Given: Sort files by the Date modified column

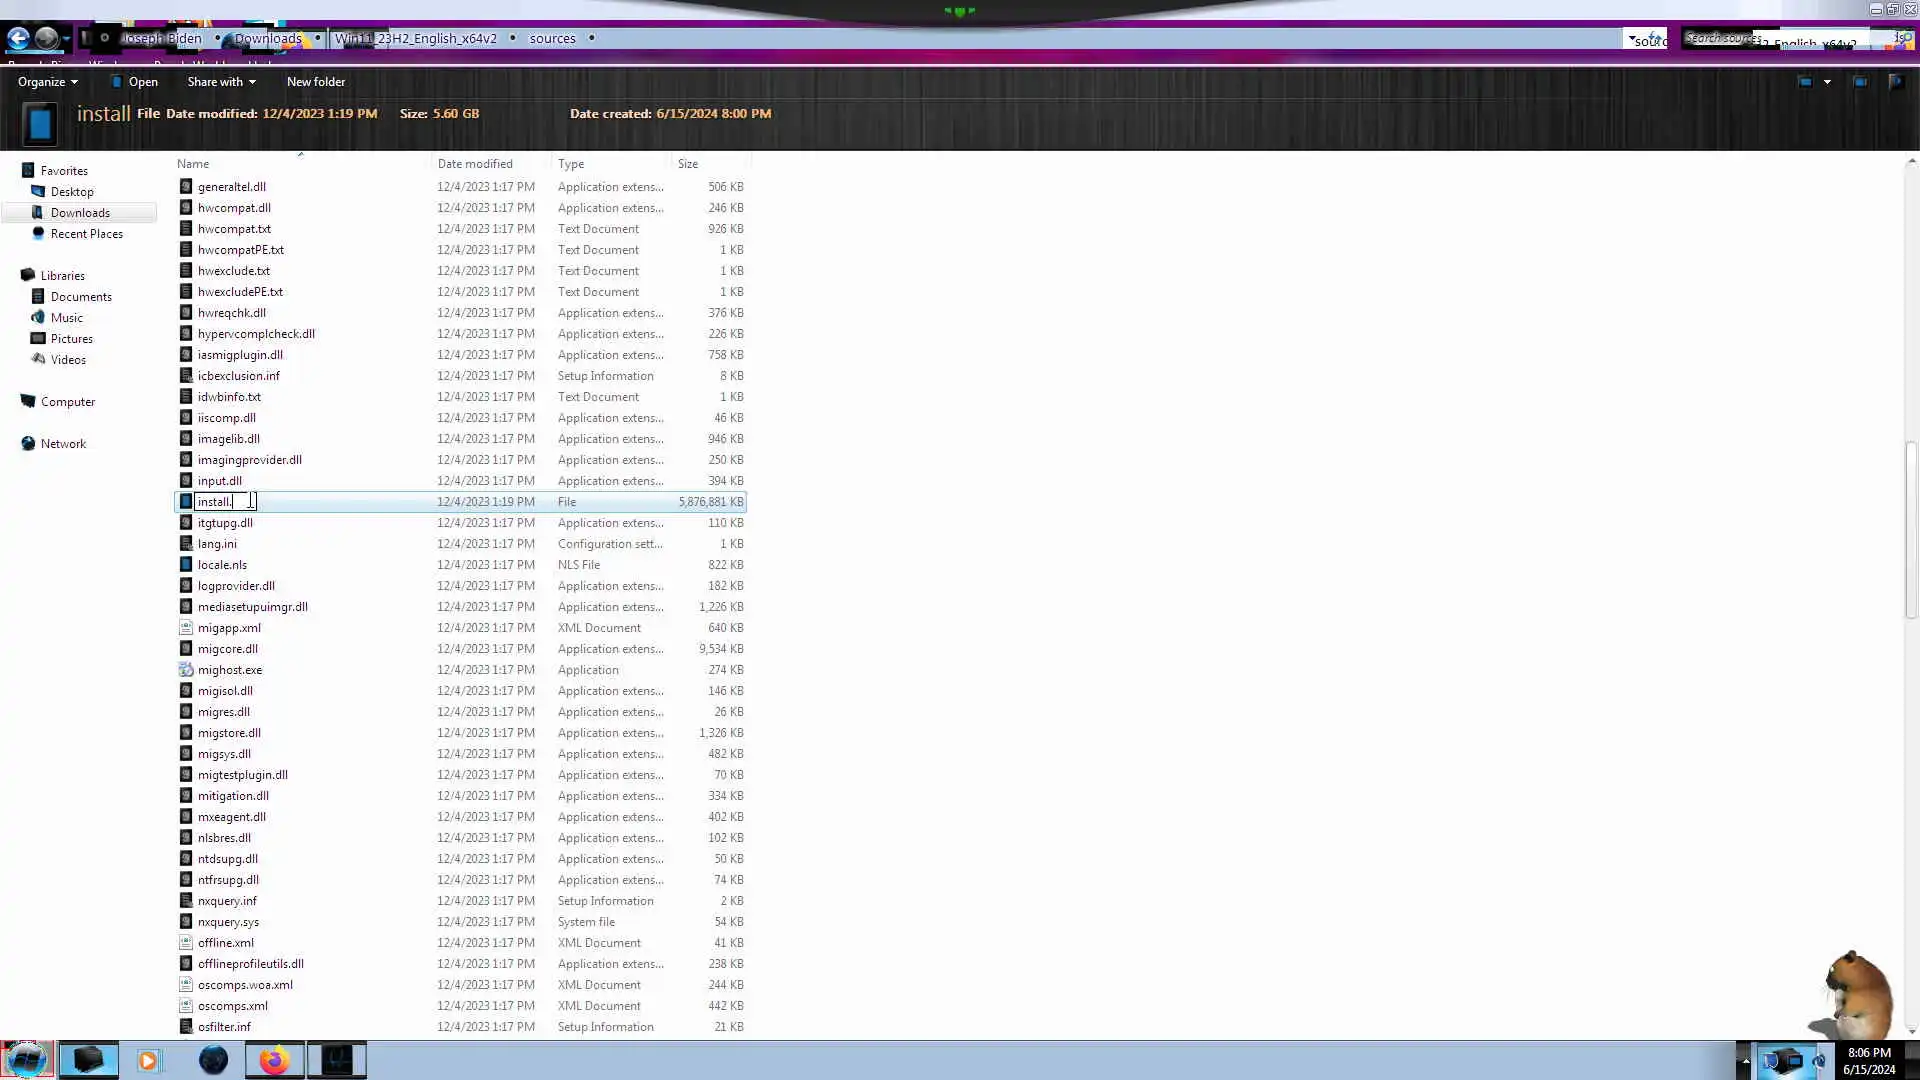Looking at the screenshot, I should click(x=475, y=164).
